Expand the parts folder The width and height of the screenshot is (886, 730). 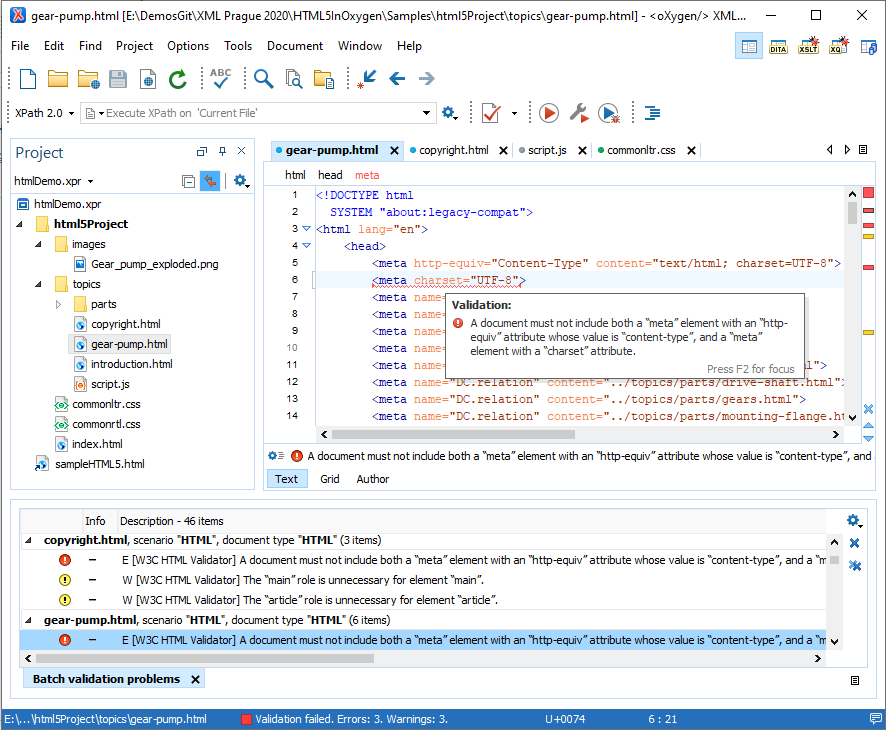[58, 305]
